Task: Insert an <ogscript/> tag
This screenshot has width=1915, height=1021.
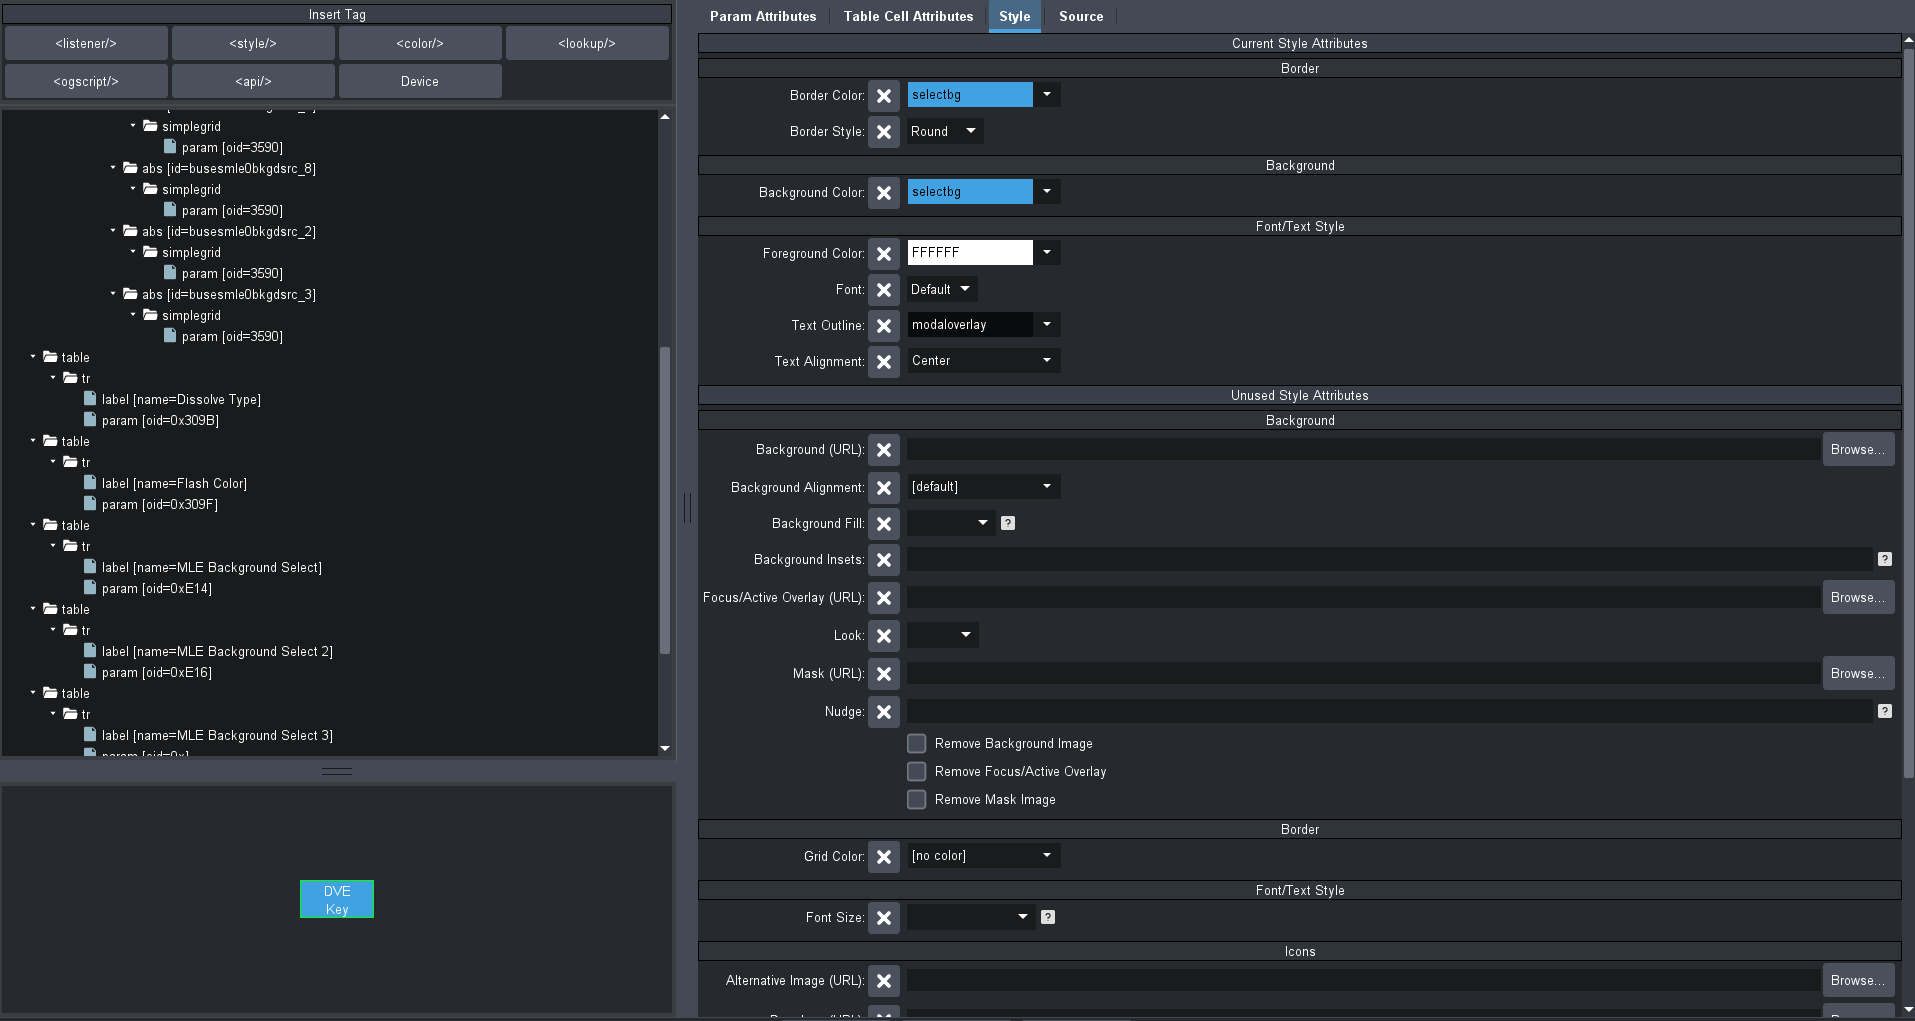Action: click(x=86, y=82)
